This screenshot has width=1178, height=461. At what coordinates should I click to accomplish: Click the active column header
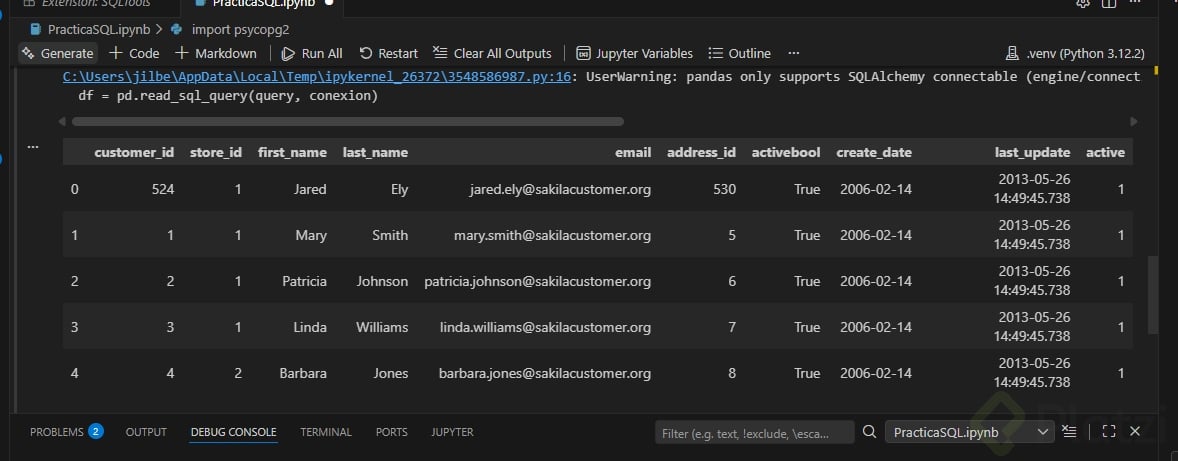[x=1105, y=152]
